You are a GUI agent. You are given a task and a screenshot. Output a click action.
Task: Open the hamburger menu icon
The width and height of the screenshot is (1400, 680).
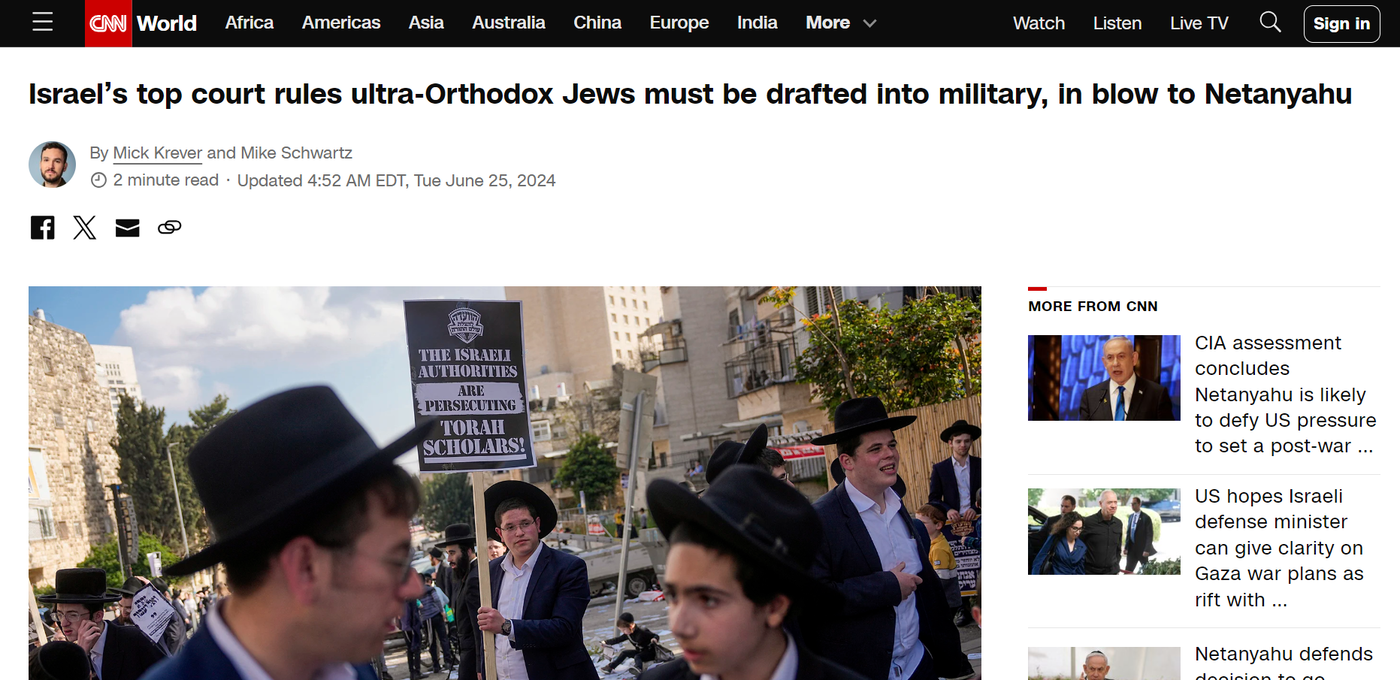42,22
